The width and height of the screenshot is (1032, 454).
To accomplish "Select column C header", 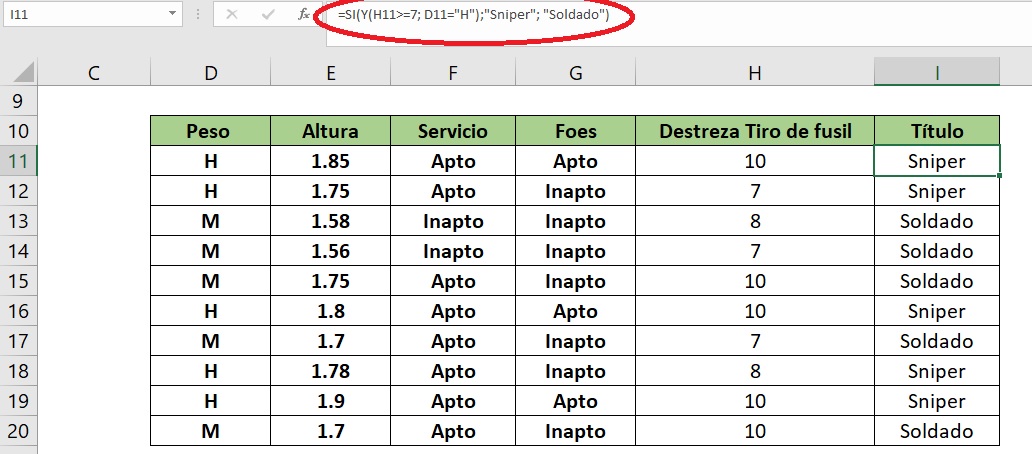I will [x=94, y=72].
